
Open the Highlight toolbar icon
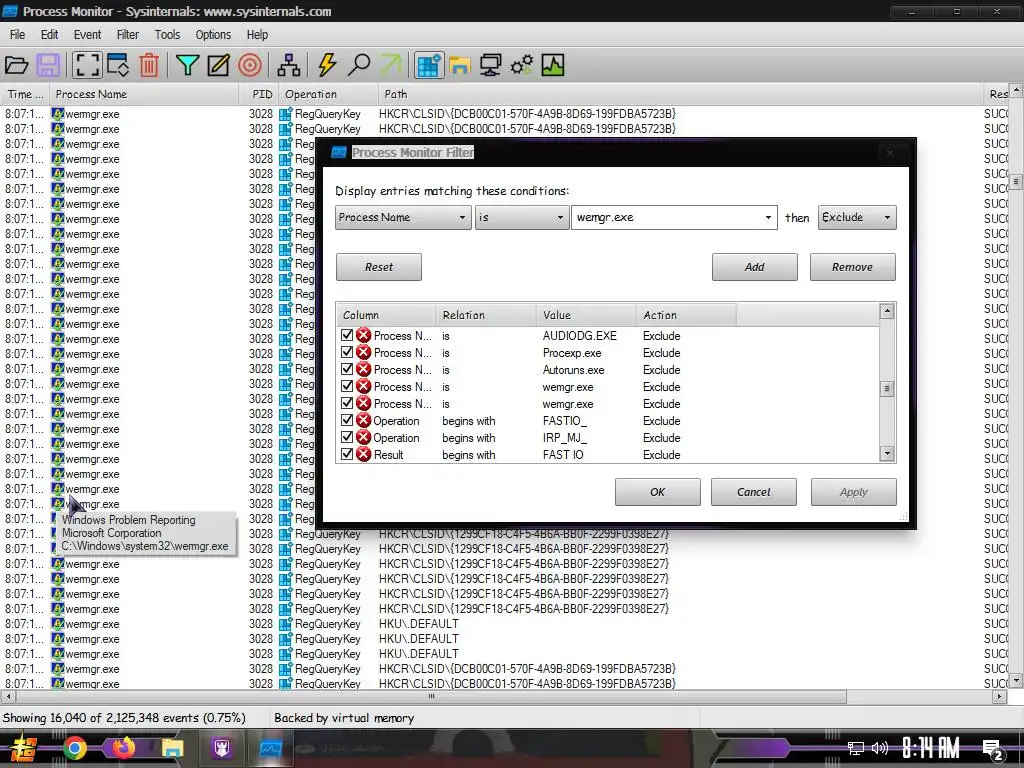pyautogui.click(x=218, y=65)
